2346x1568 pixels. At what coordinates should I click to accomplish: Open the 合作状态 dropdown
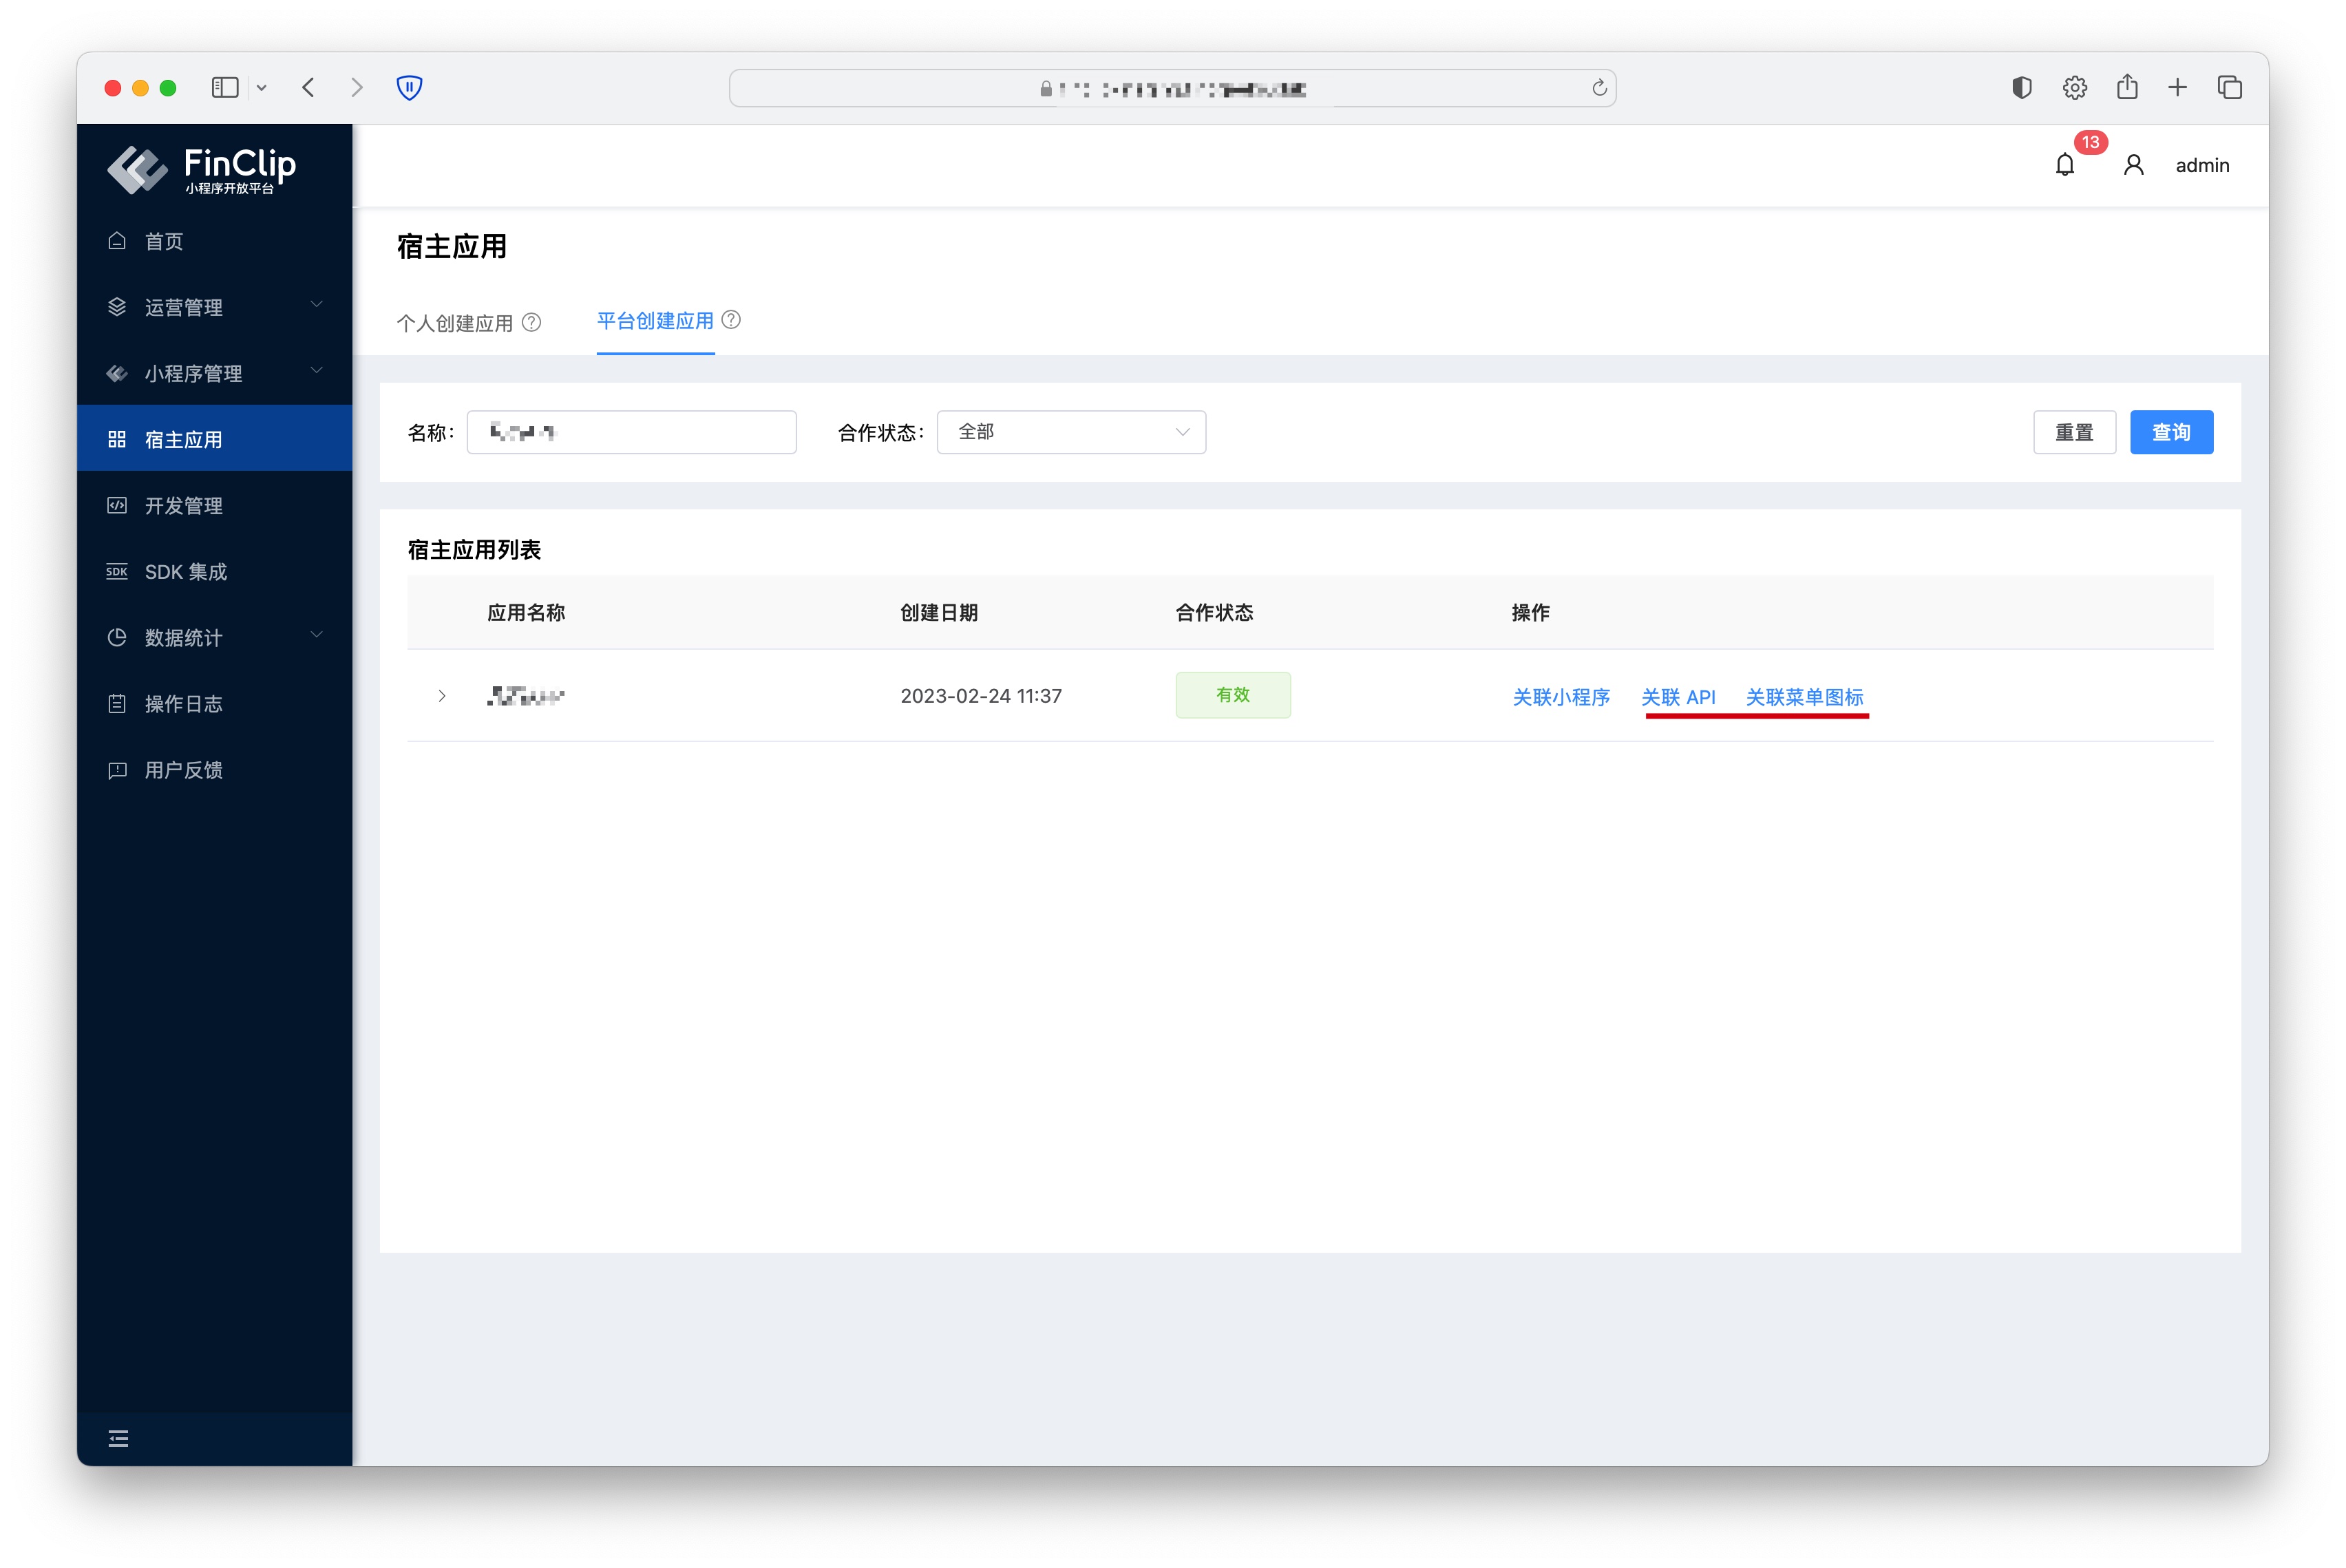point(1071,432)
